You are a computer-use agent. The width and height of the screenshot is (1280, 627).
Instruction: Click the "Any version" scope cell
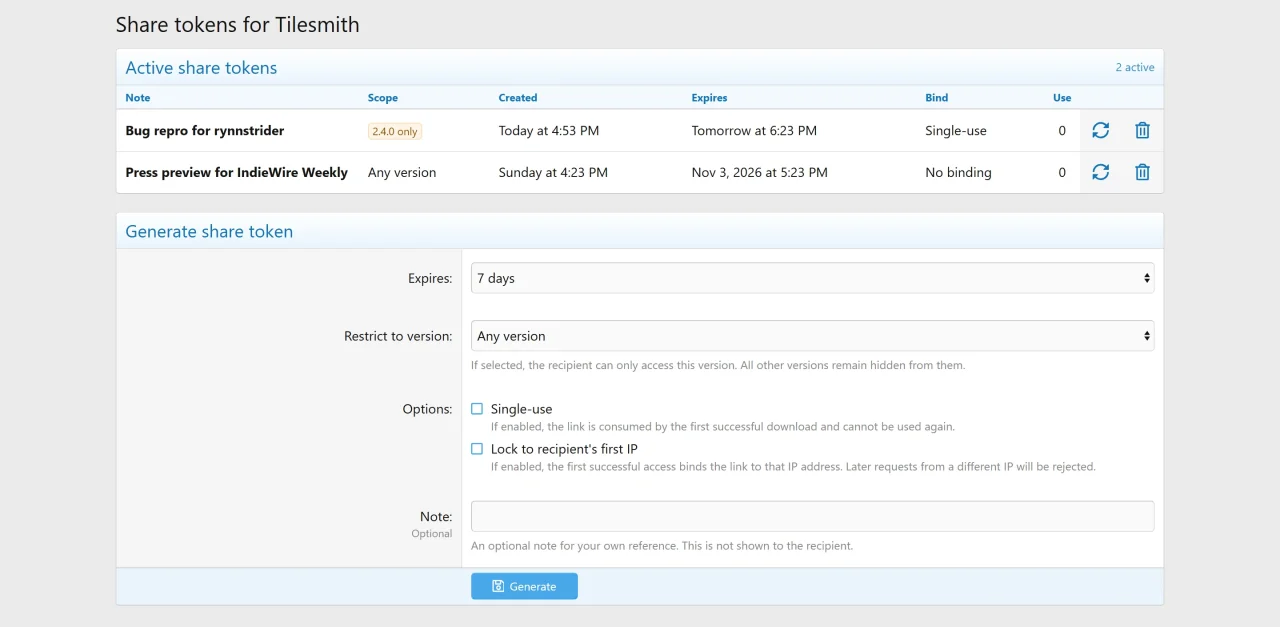point(402,172)
